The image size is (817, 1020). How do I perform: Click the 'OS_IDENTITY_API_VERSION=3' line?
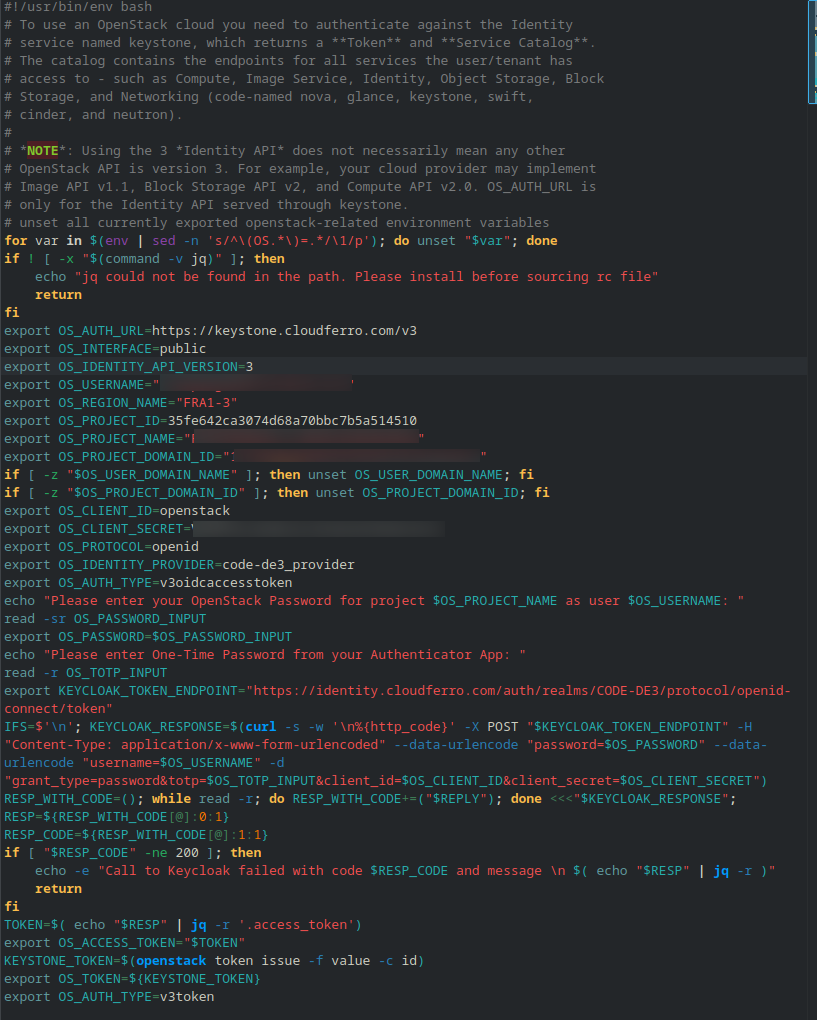pos(128,367)
